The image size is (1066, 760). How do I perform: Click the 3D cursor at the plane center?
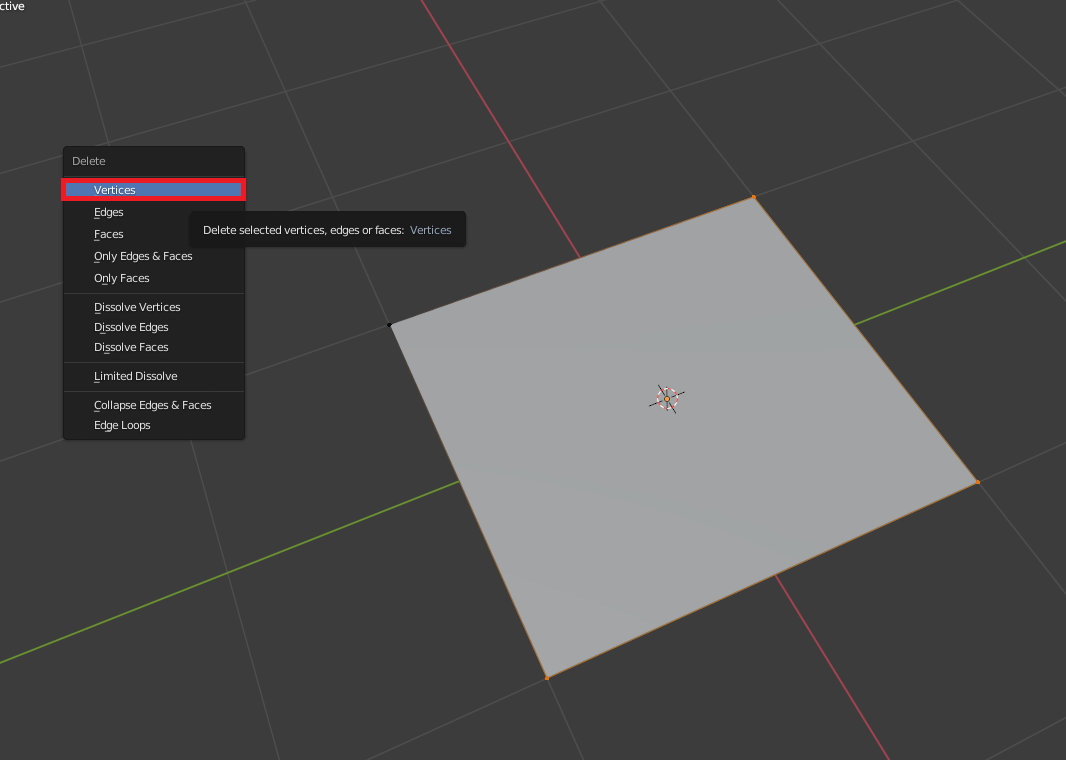(x=667, y=399)
